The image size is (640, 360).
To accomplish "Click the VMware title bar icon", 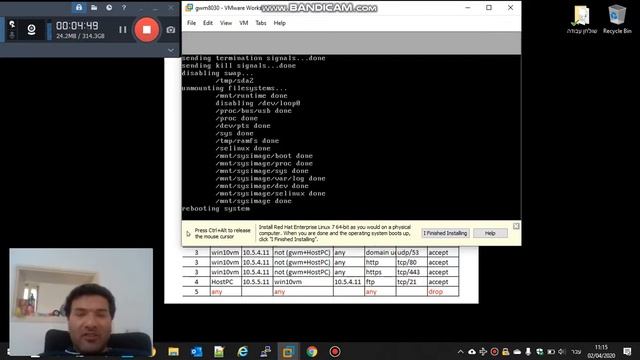I will (189, 8).
